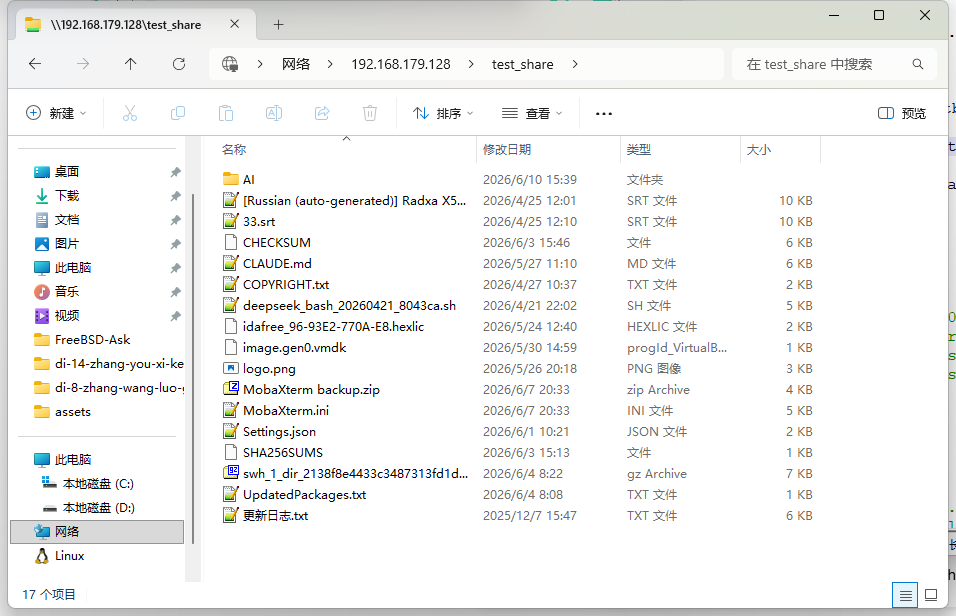Open the Linux penguin sidebar item
The height and width of the screenshot is (616, 956).
coord(60,556)
